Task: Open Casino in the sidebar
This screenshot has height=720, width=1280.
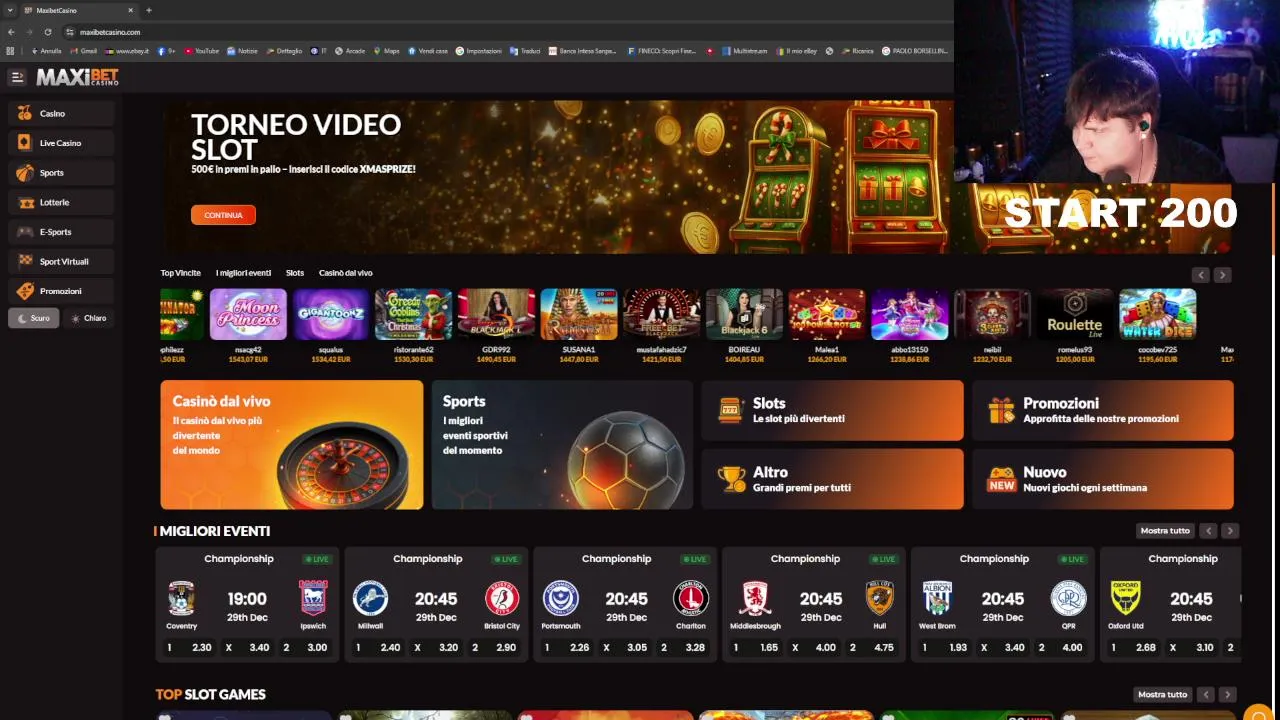Action: point(61,114)
